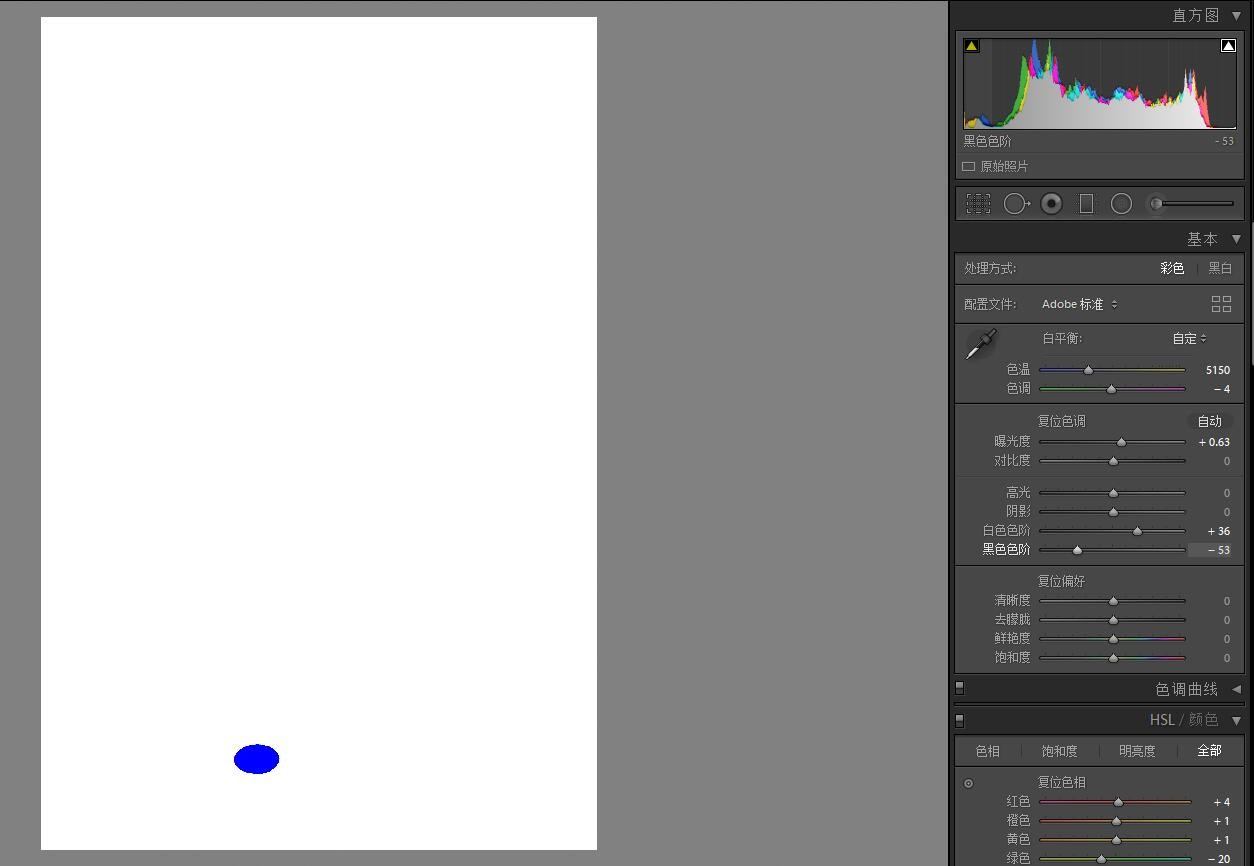The image size is (1254, 866).
Task: Expand the 色调曲线 panel
Action: [1236, 689]
